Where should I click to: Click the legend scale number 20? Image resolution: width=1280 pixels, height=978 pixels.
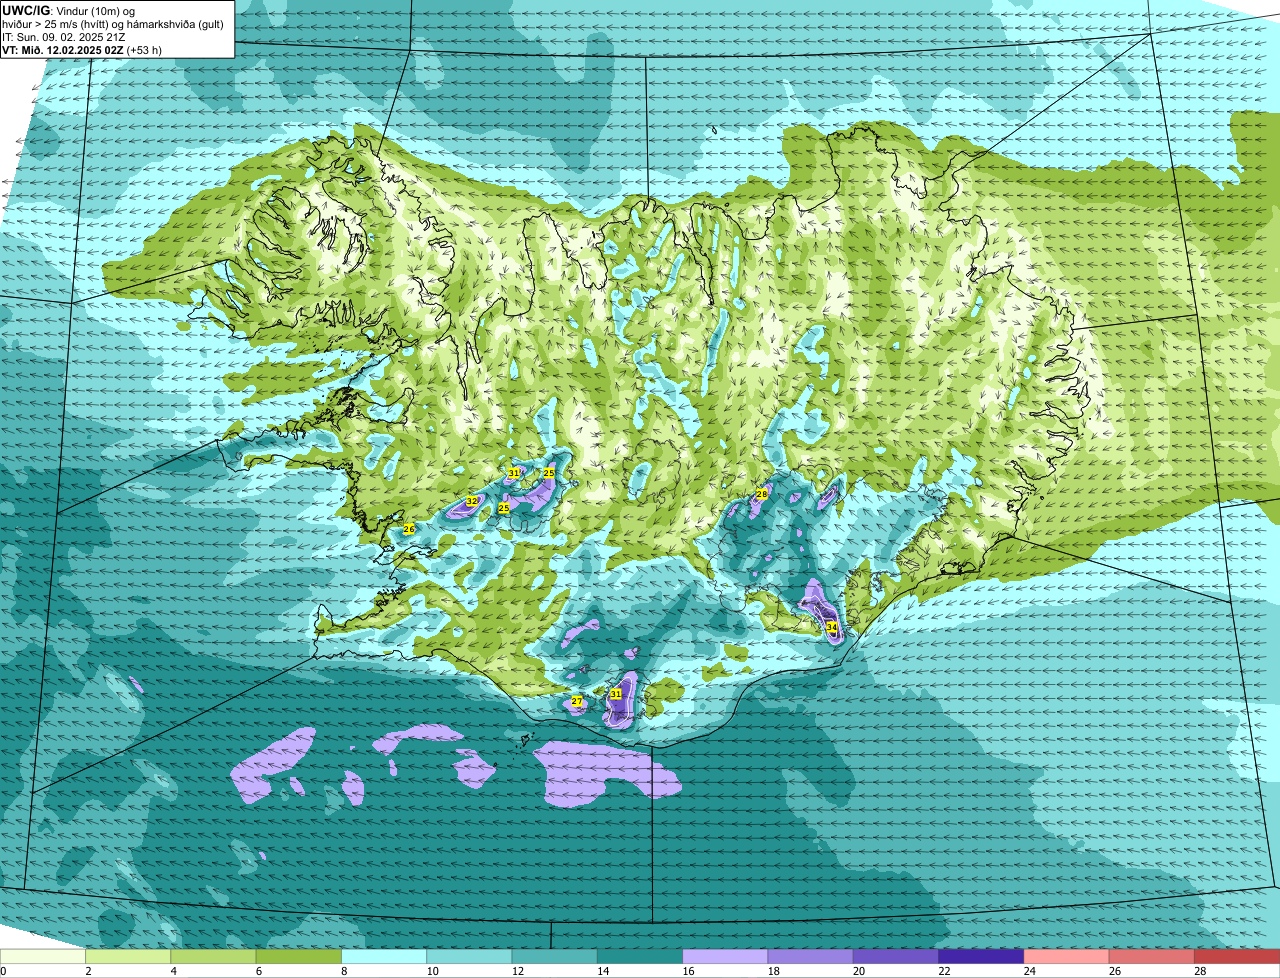click(x=857, y=971)
